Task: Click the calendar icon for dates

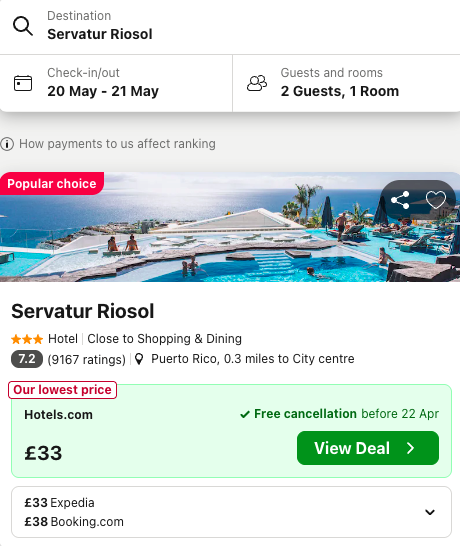Action: [x=23, y=83]
